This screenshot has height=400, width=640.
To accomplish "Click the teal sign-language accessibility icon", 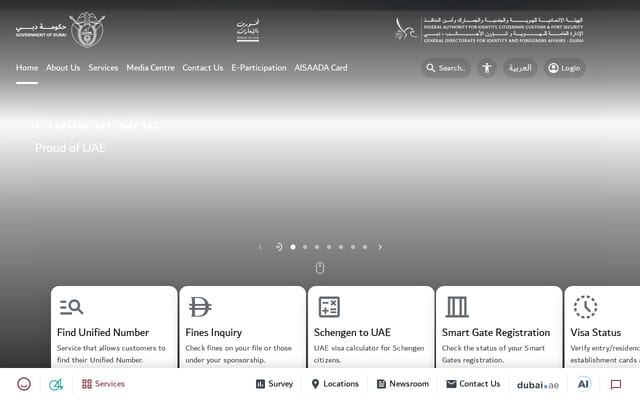I will (x=56, y=384).
